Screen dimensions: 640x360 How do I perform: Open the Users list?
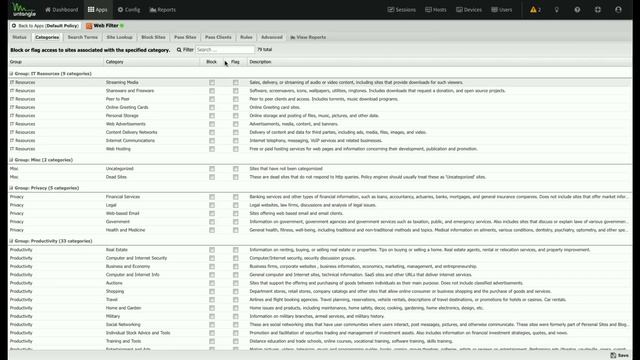point(502,10)
